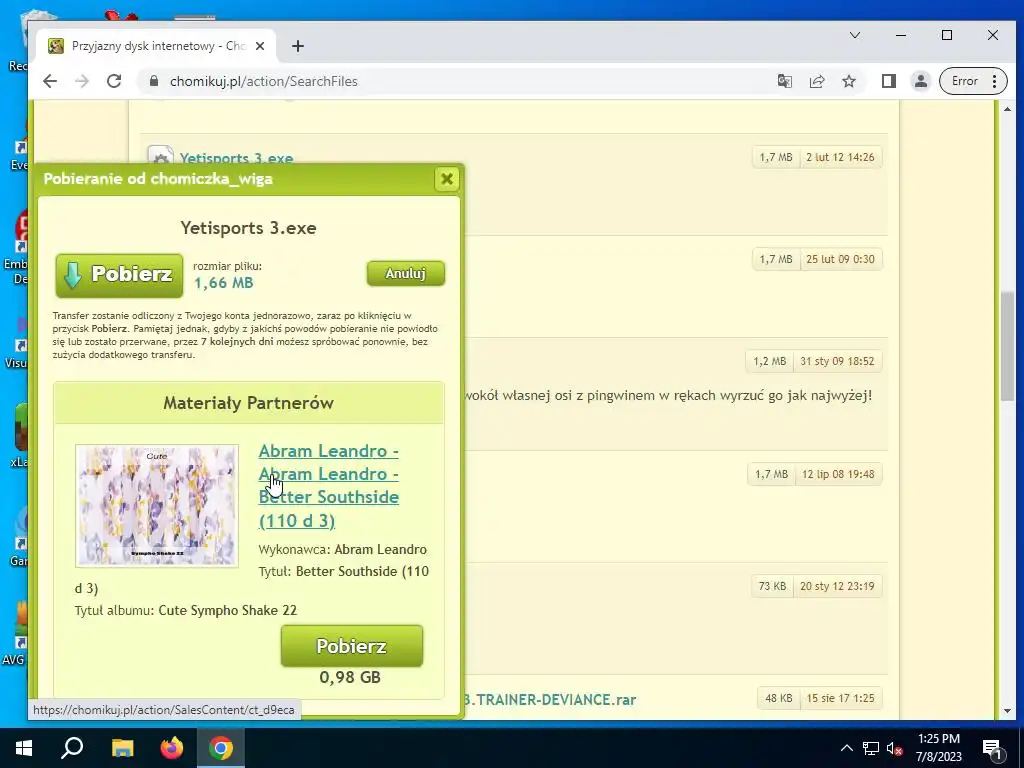The width and height of the screenshot is (1024, 768).
Task: Click the chomikuj.pl address bar
Action: [457, 81]
